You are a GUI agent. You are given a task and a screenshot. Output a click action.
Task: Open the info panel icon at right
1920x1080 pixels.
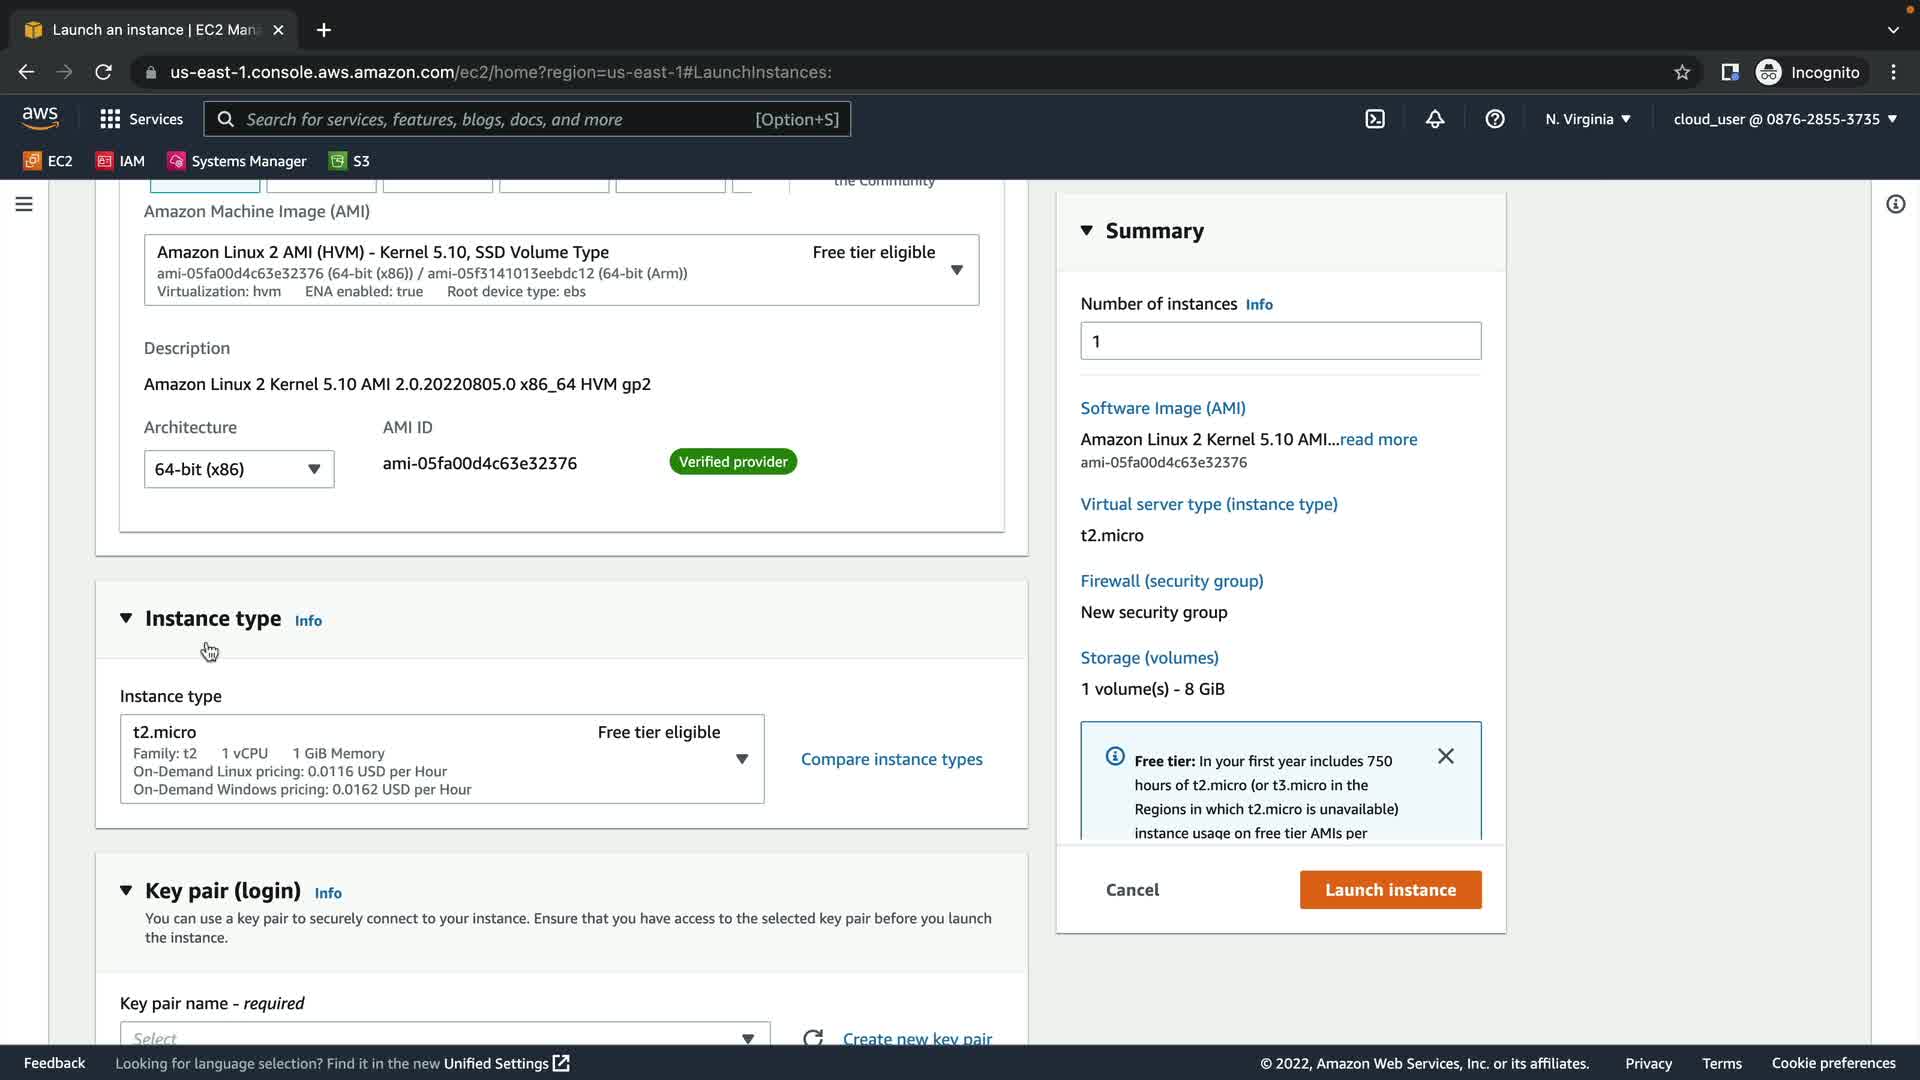click(x=1895, y=204)
